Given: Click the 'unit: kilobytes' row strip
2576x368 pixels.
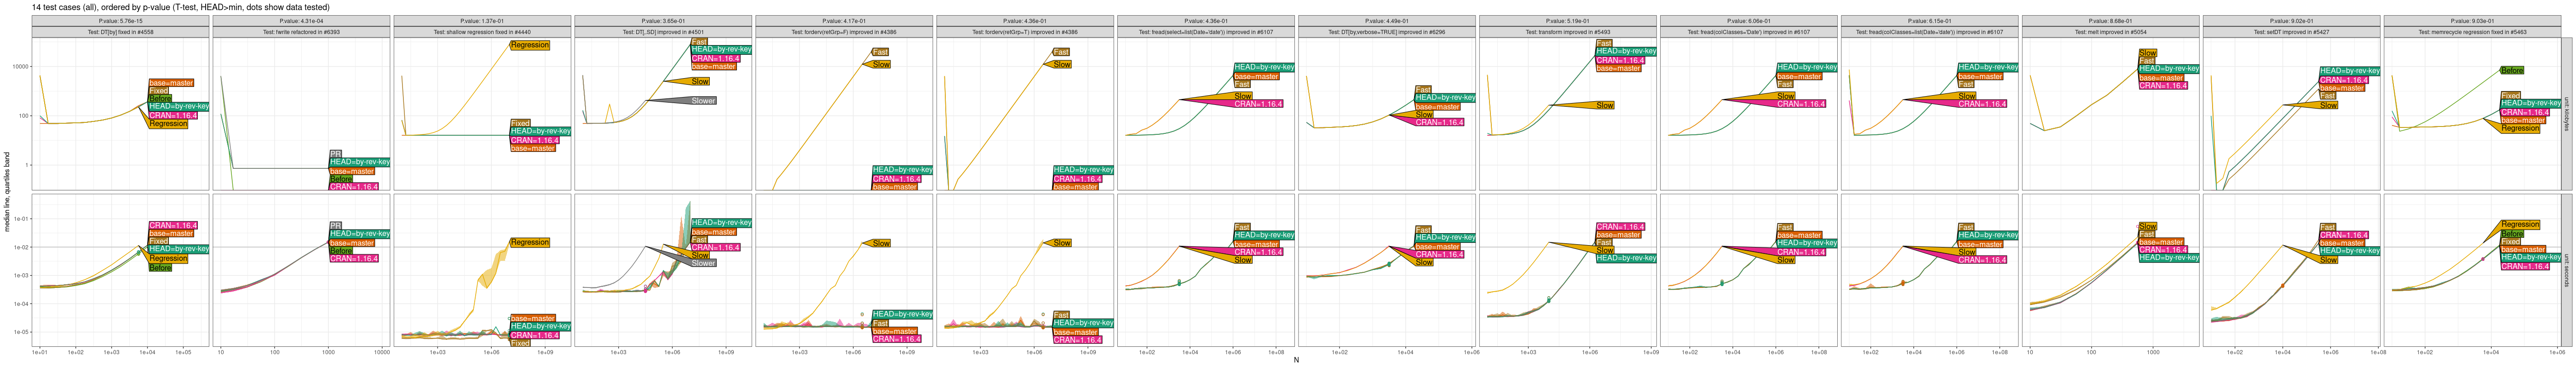Looking at the screenshot, I should click(x=2566, y=114).
